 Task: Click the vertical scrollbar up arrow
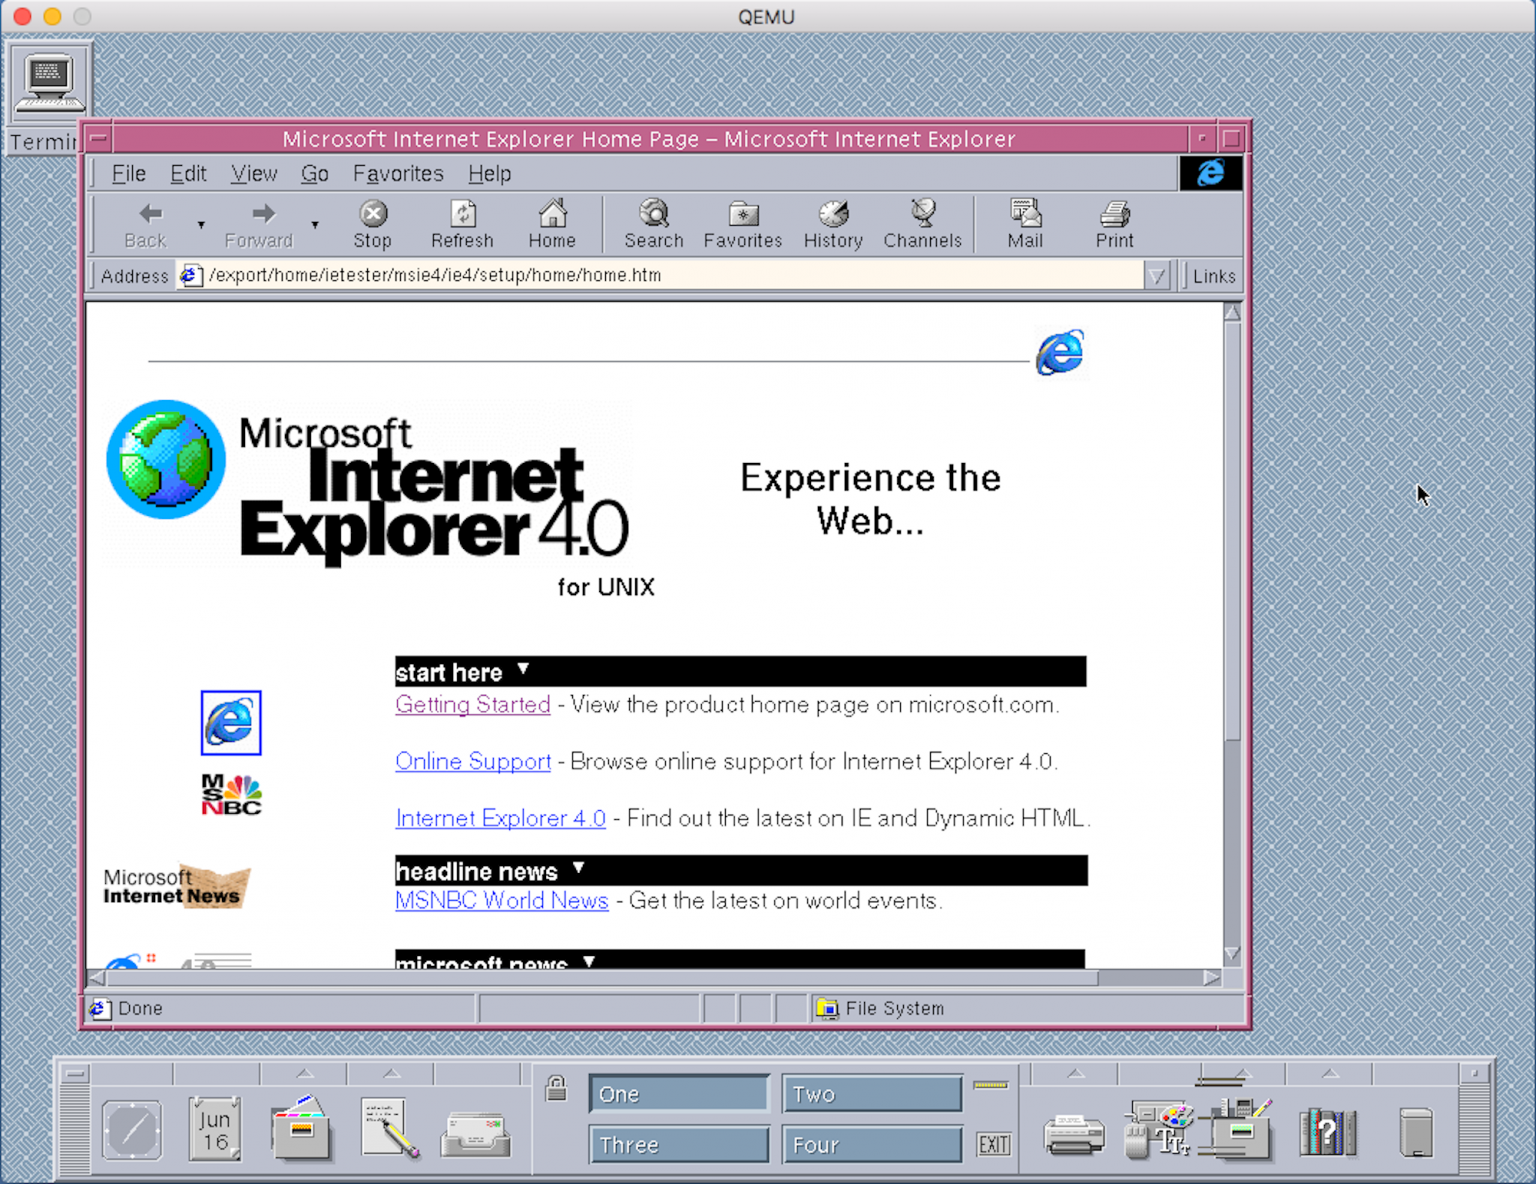1232,313
